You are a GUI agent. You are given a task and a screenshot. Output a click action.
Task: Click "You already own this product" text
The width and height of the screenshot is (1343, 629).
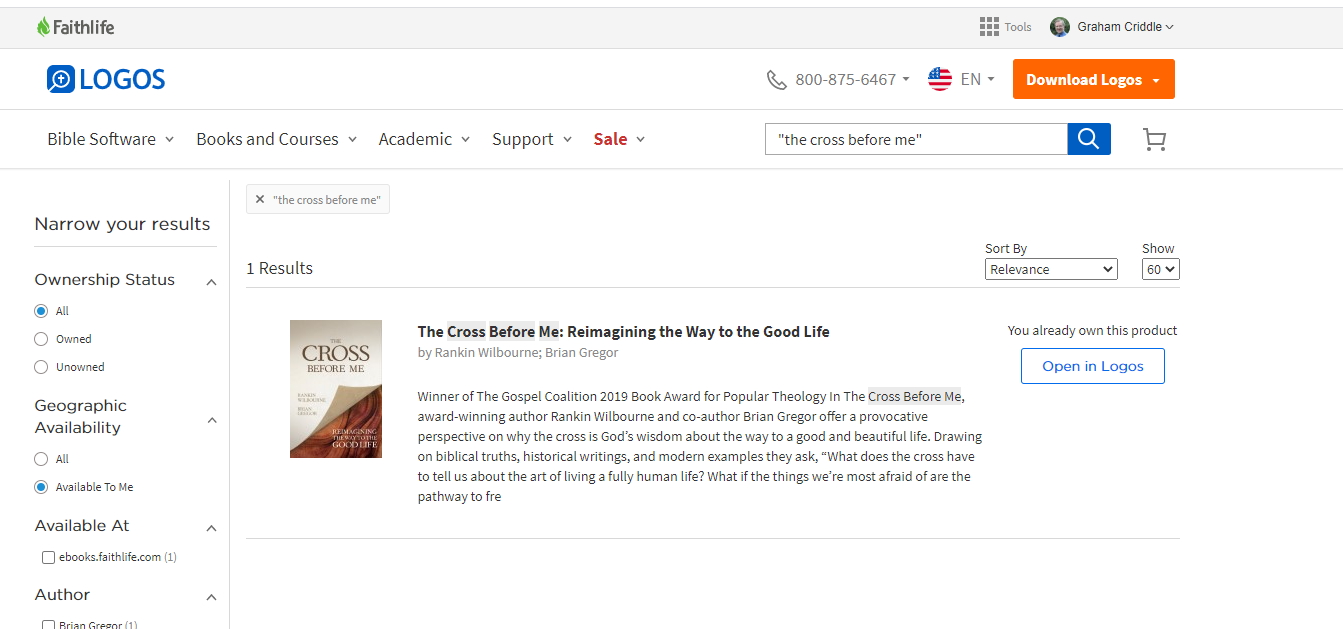coord(1093,331)
